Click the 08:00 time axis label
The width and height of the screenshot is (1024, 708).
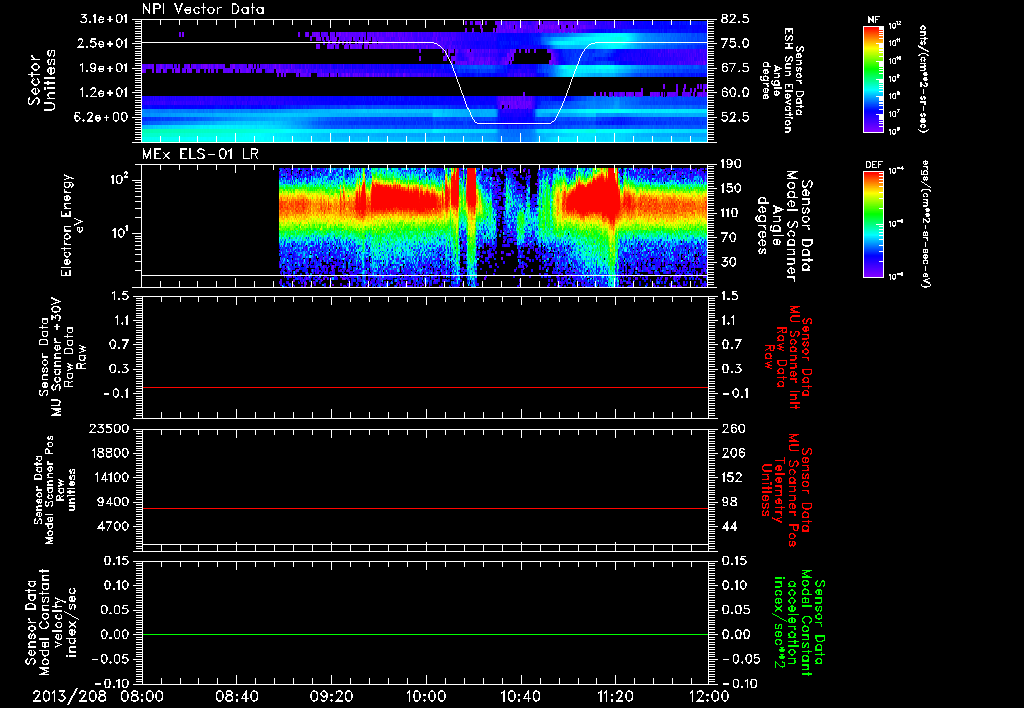pyautogui.click(x=142, y=695)
